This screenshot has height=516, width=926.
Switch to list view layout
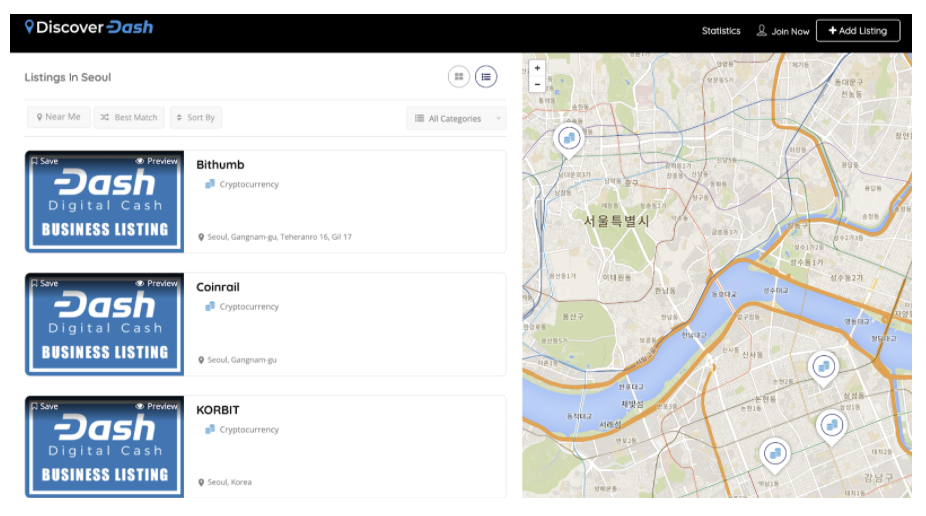click(486, 77)
